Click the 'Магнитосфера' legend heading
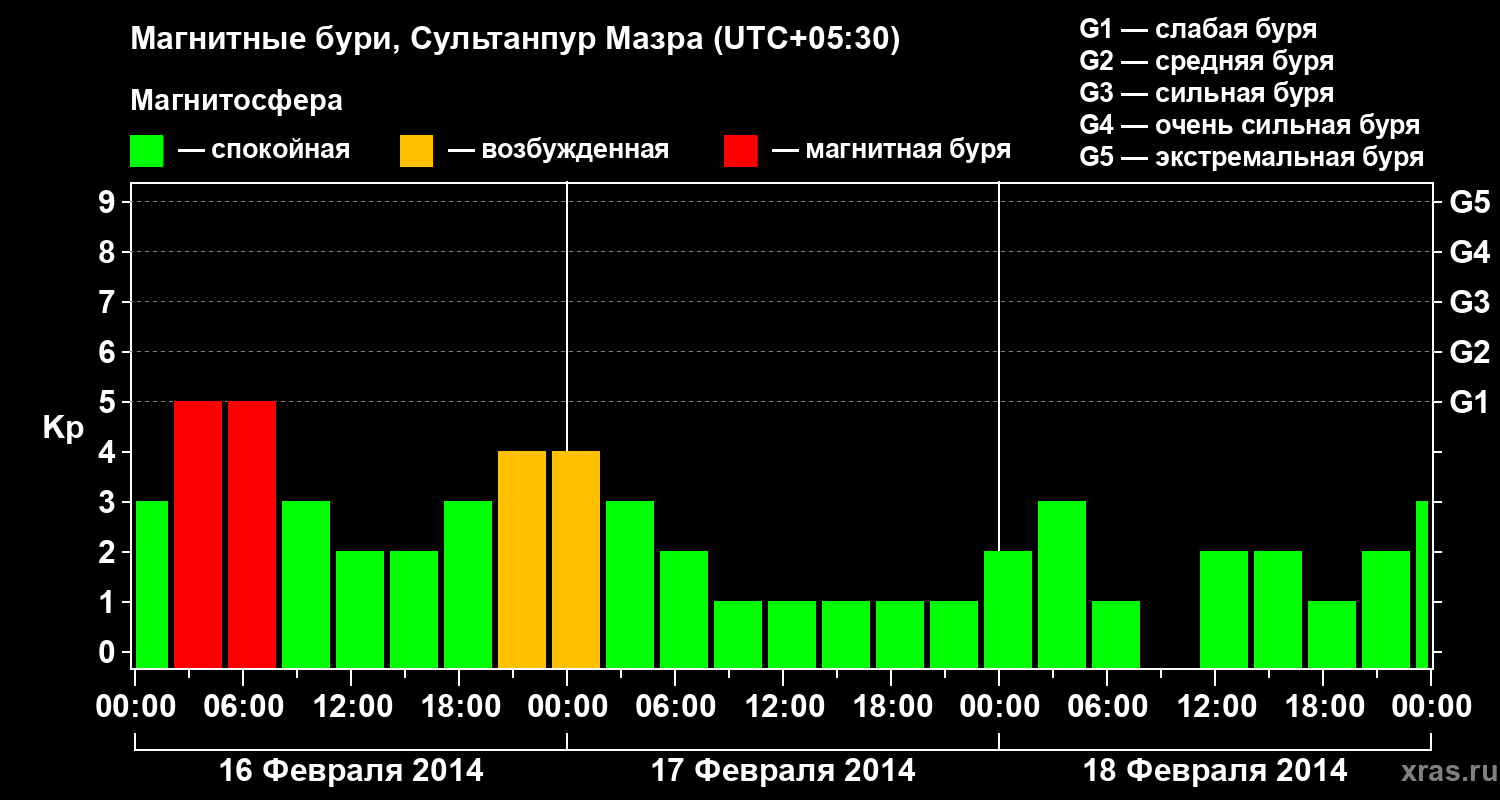 (236, 101)
